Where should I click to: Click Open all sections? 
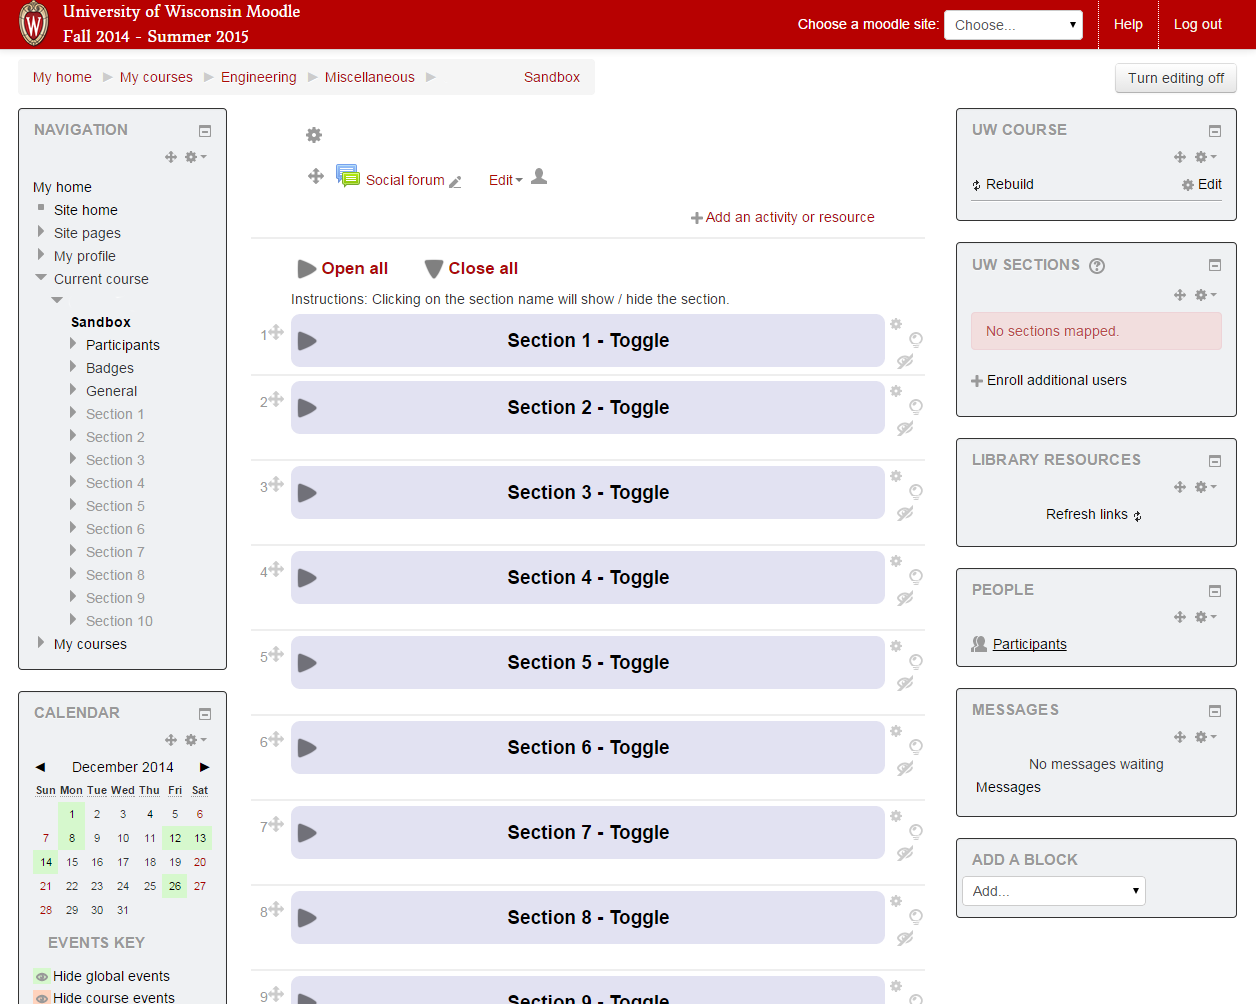click(x=343, y=268)
